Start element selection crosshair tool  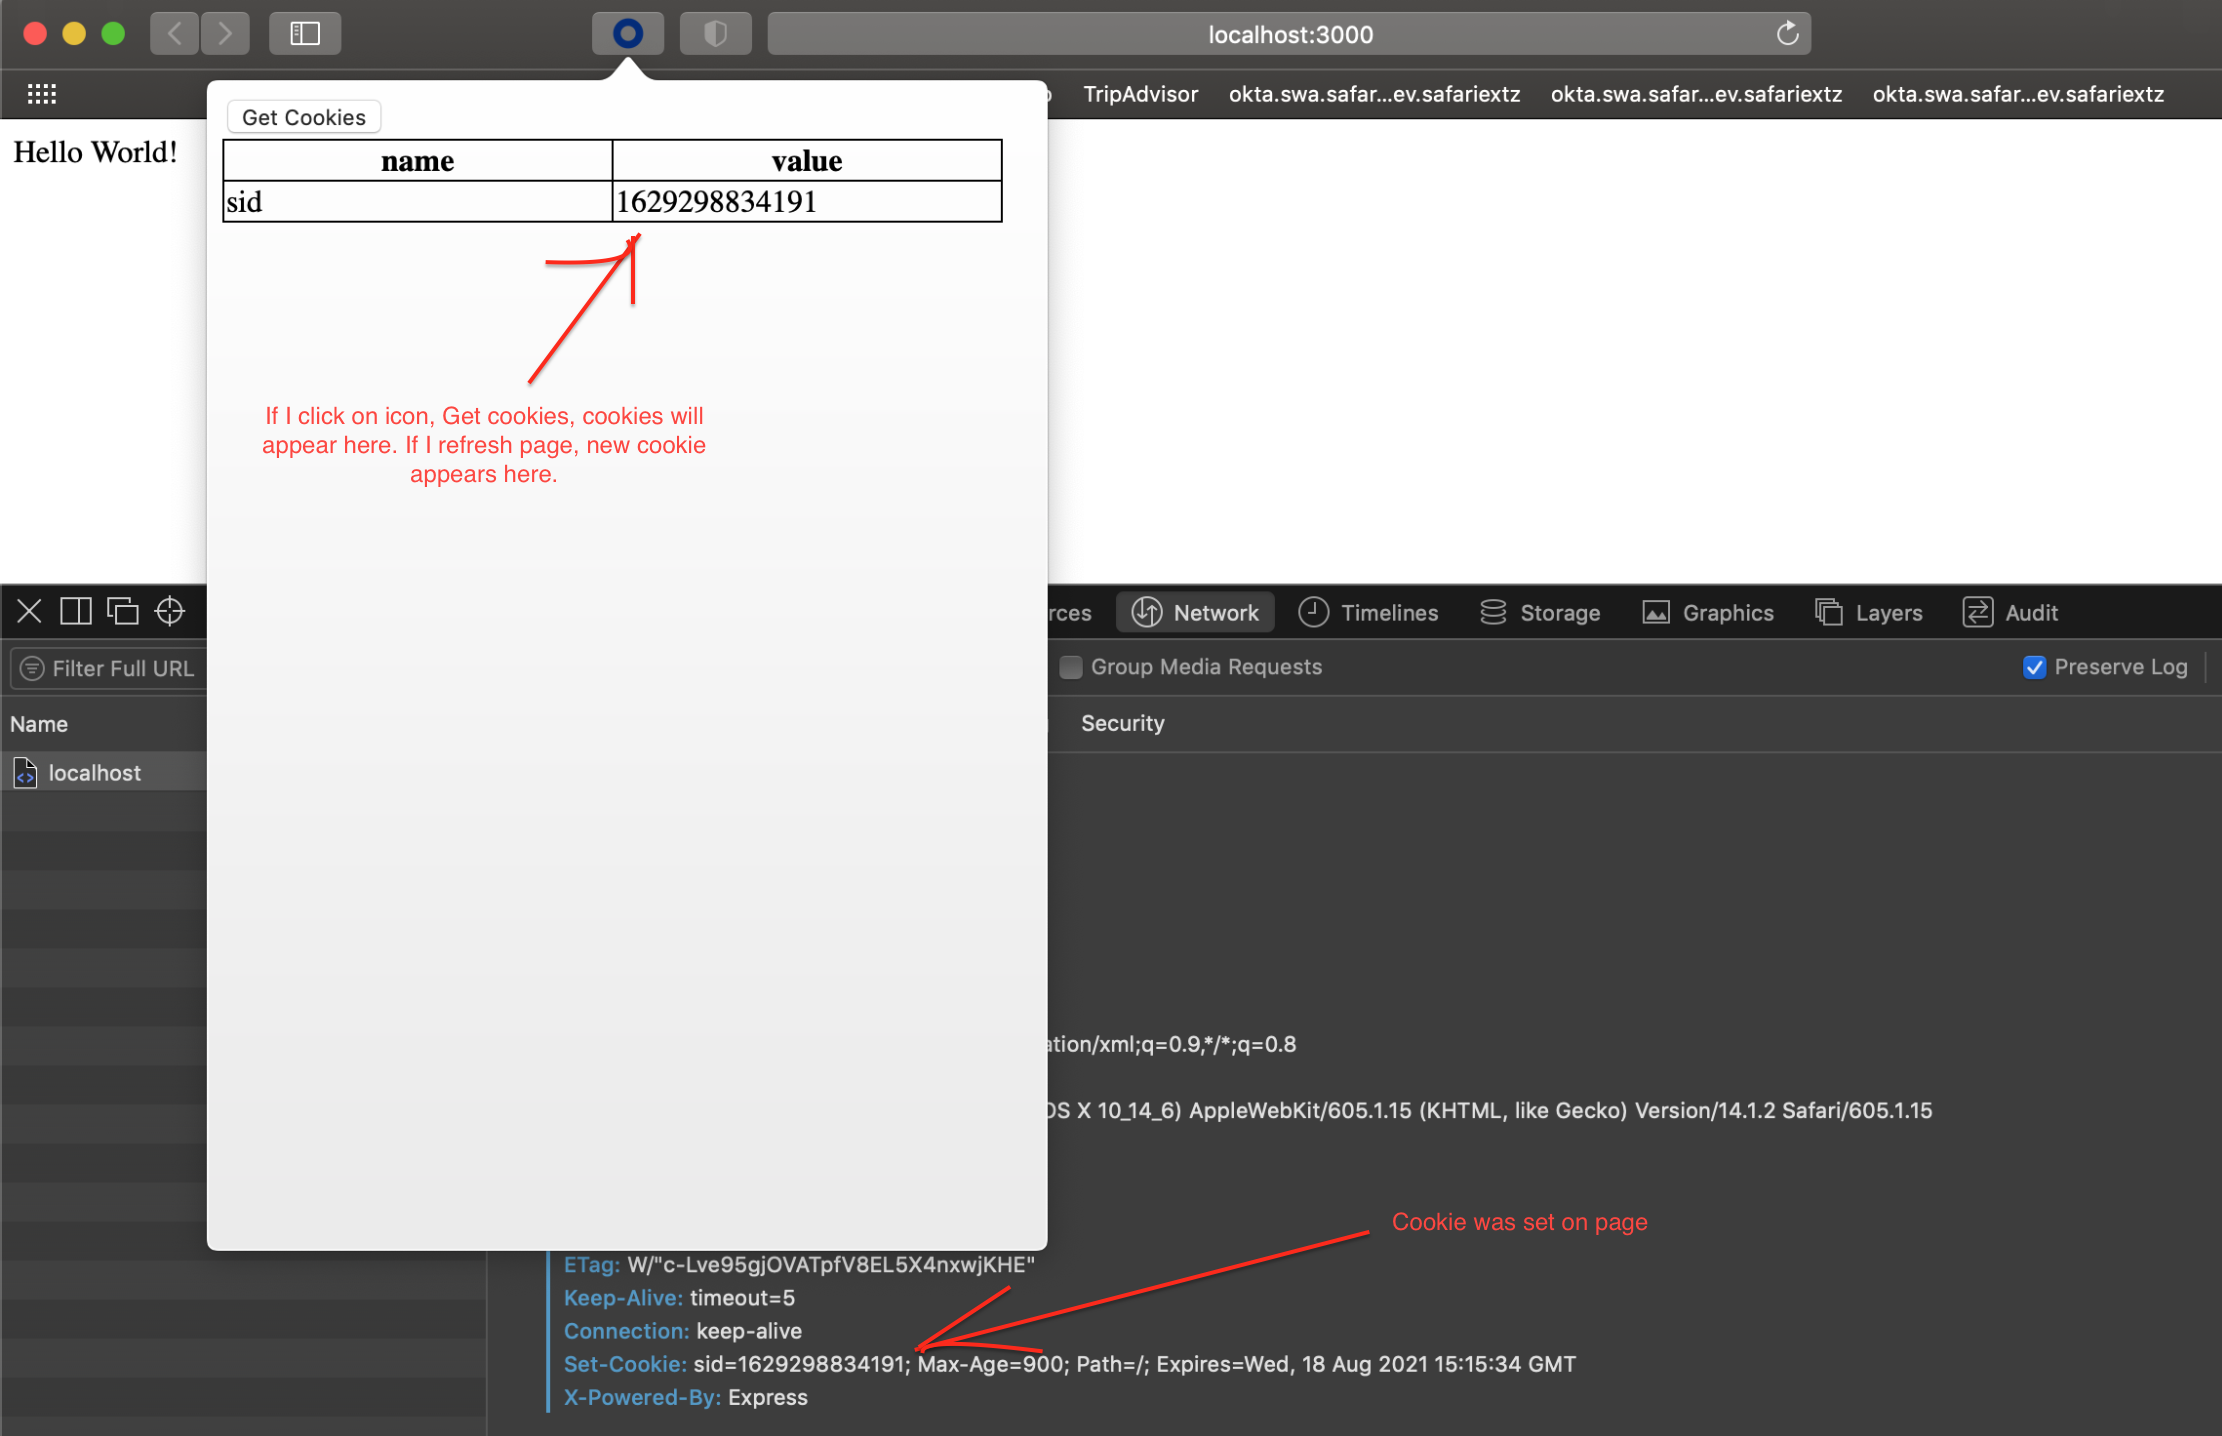click(x=170, y=611)
